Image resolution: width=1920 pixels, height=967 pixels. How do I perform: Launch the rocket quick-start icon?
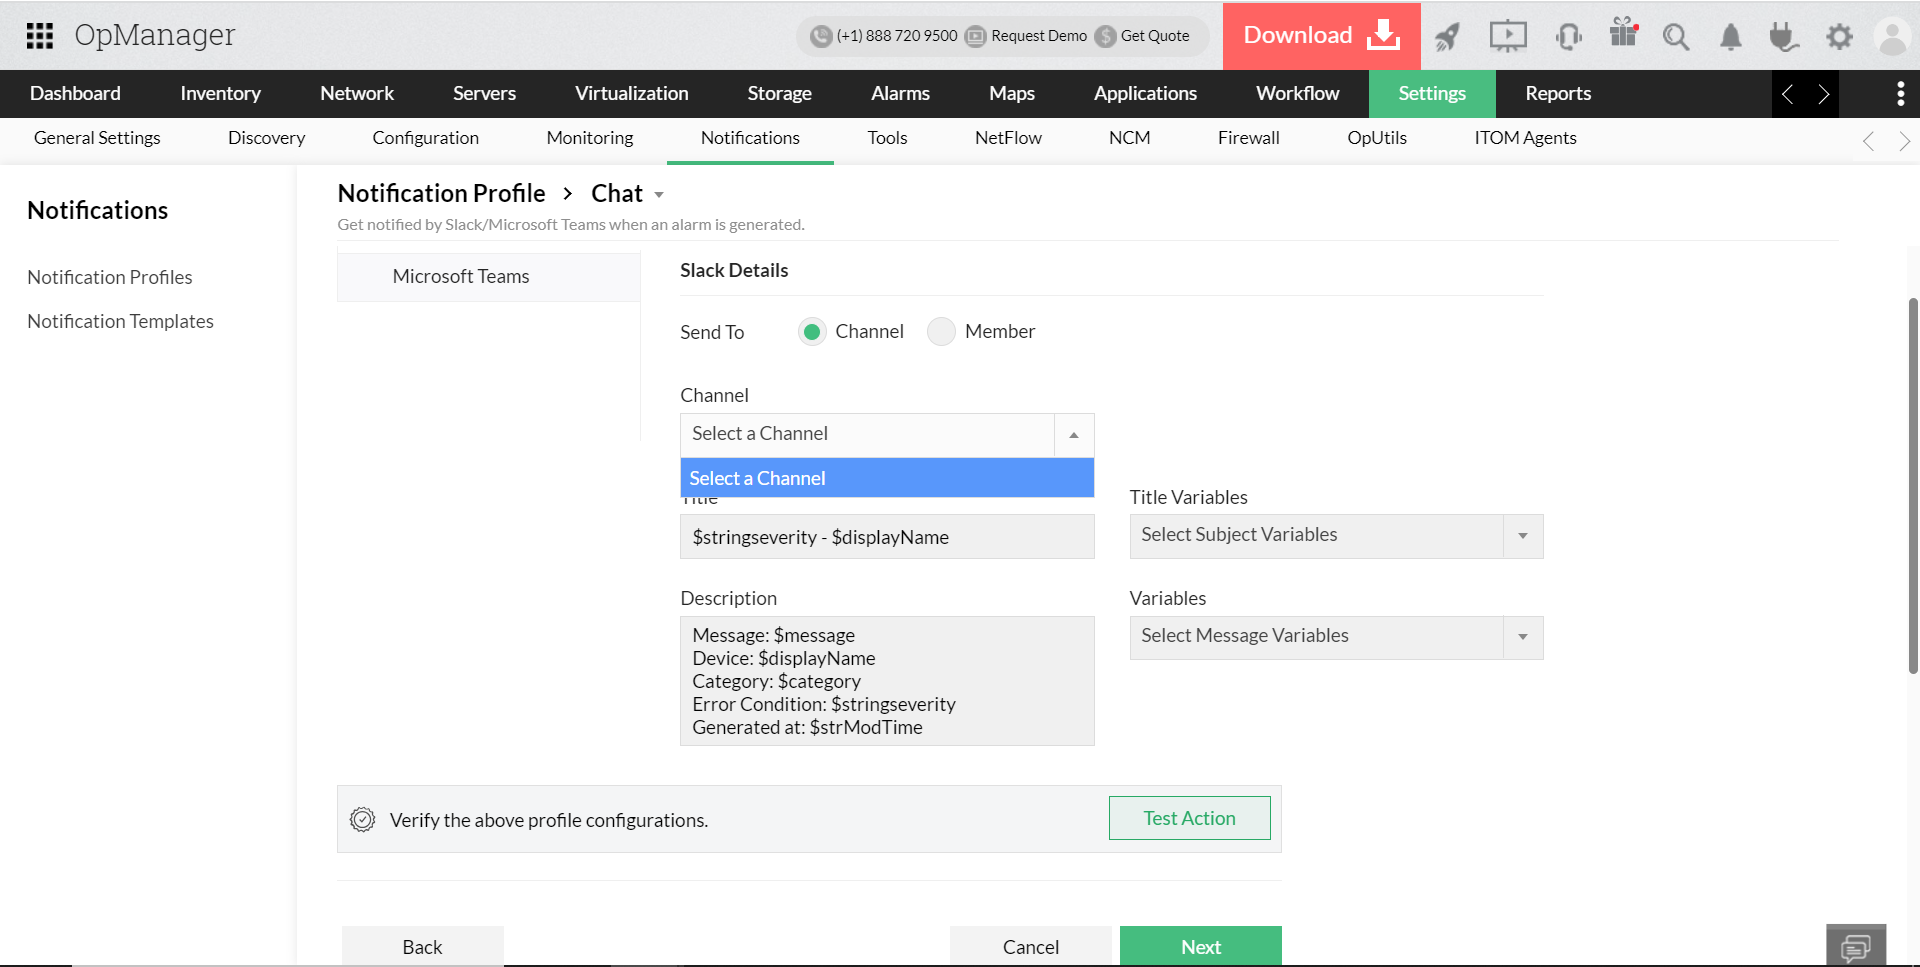1447,36
